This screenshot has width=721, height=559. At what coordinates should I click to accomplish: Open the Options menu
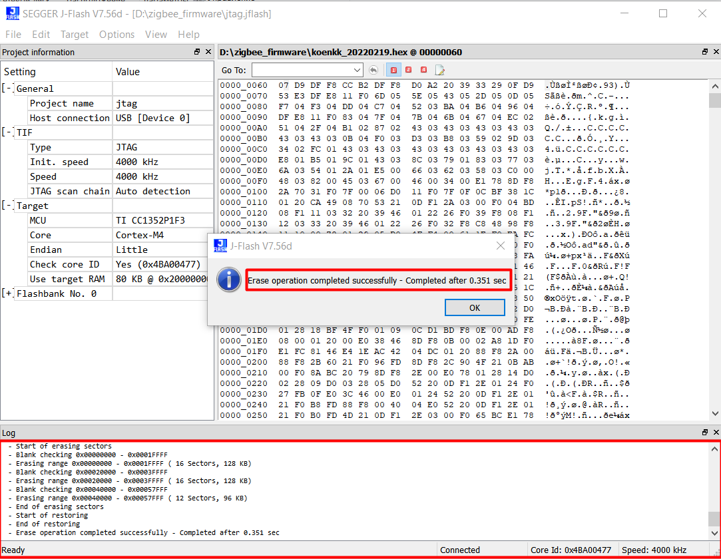click(117, 34)
